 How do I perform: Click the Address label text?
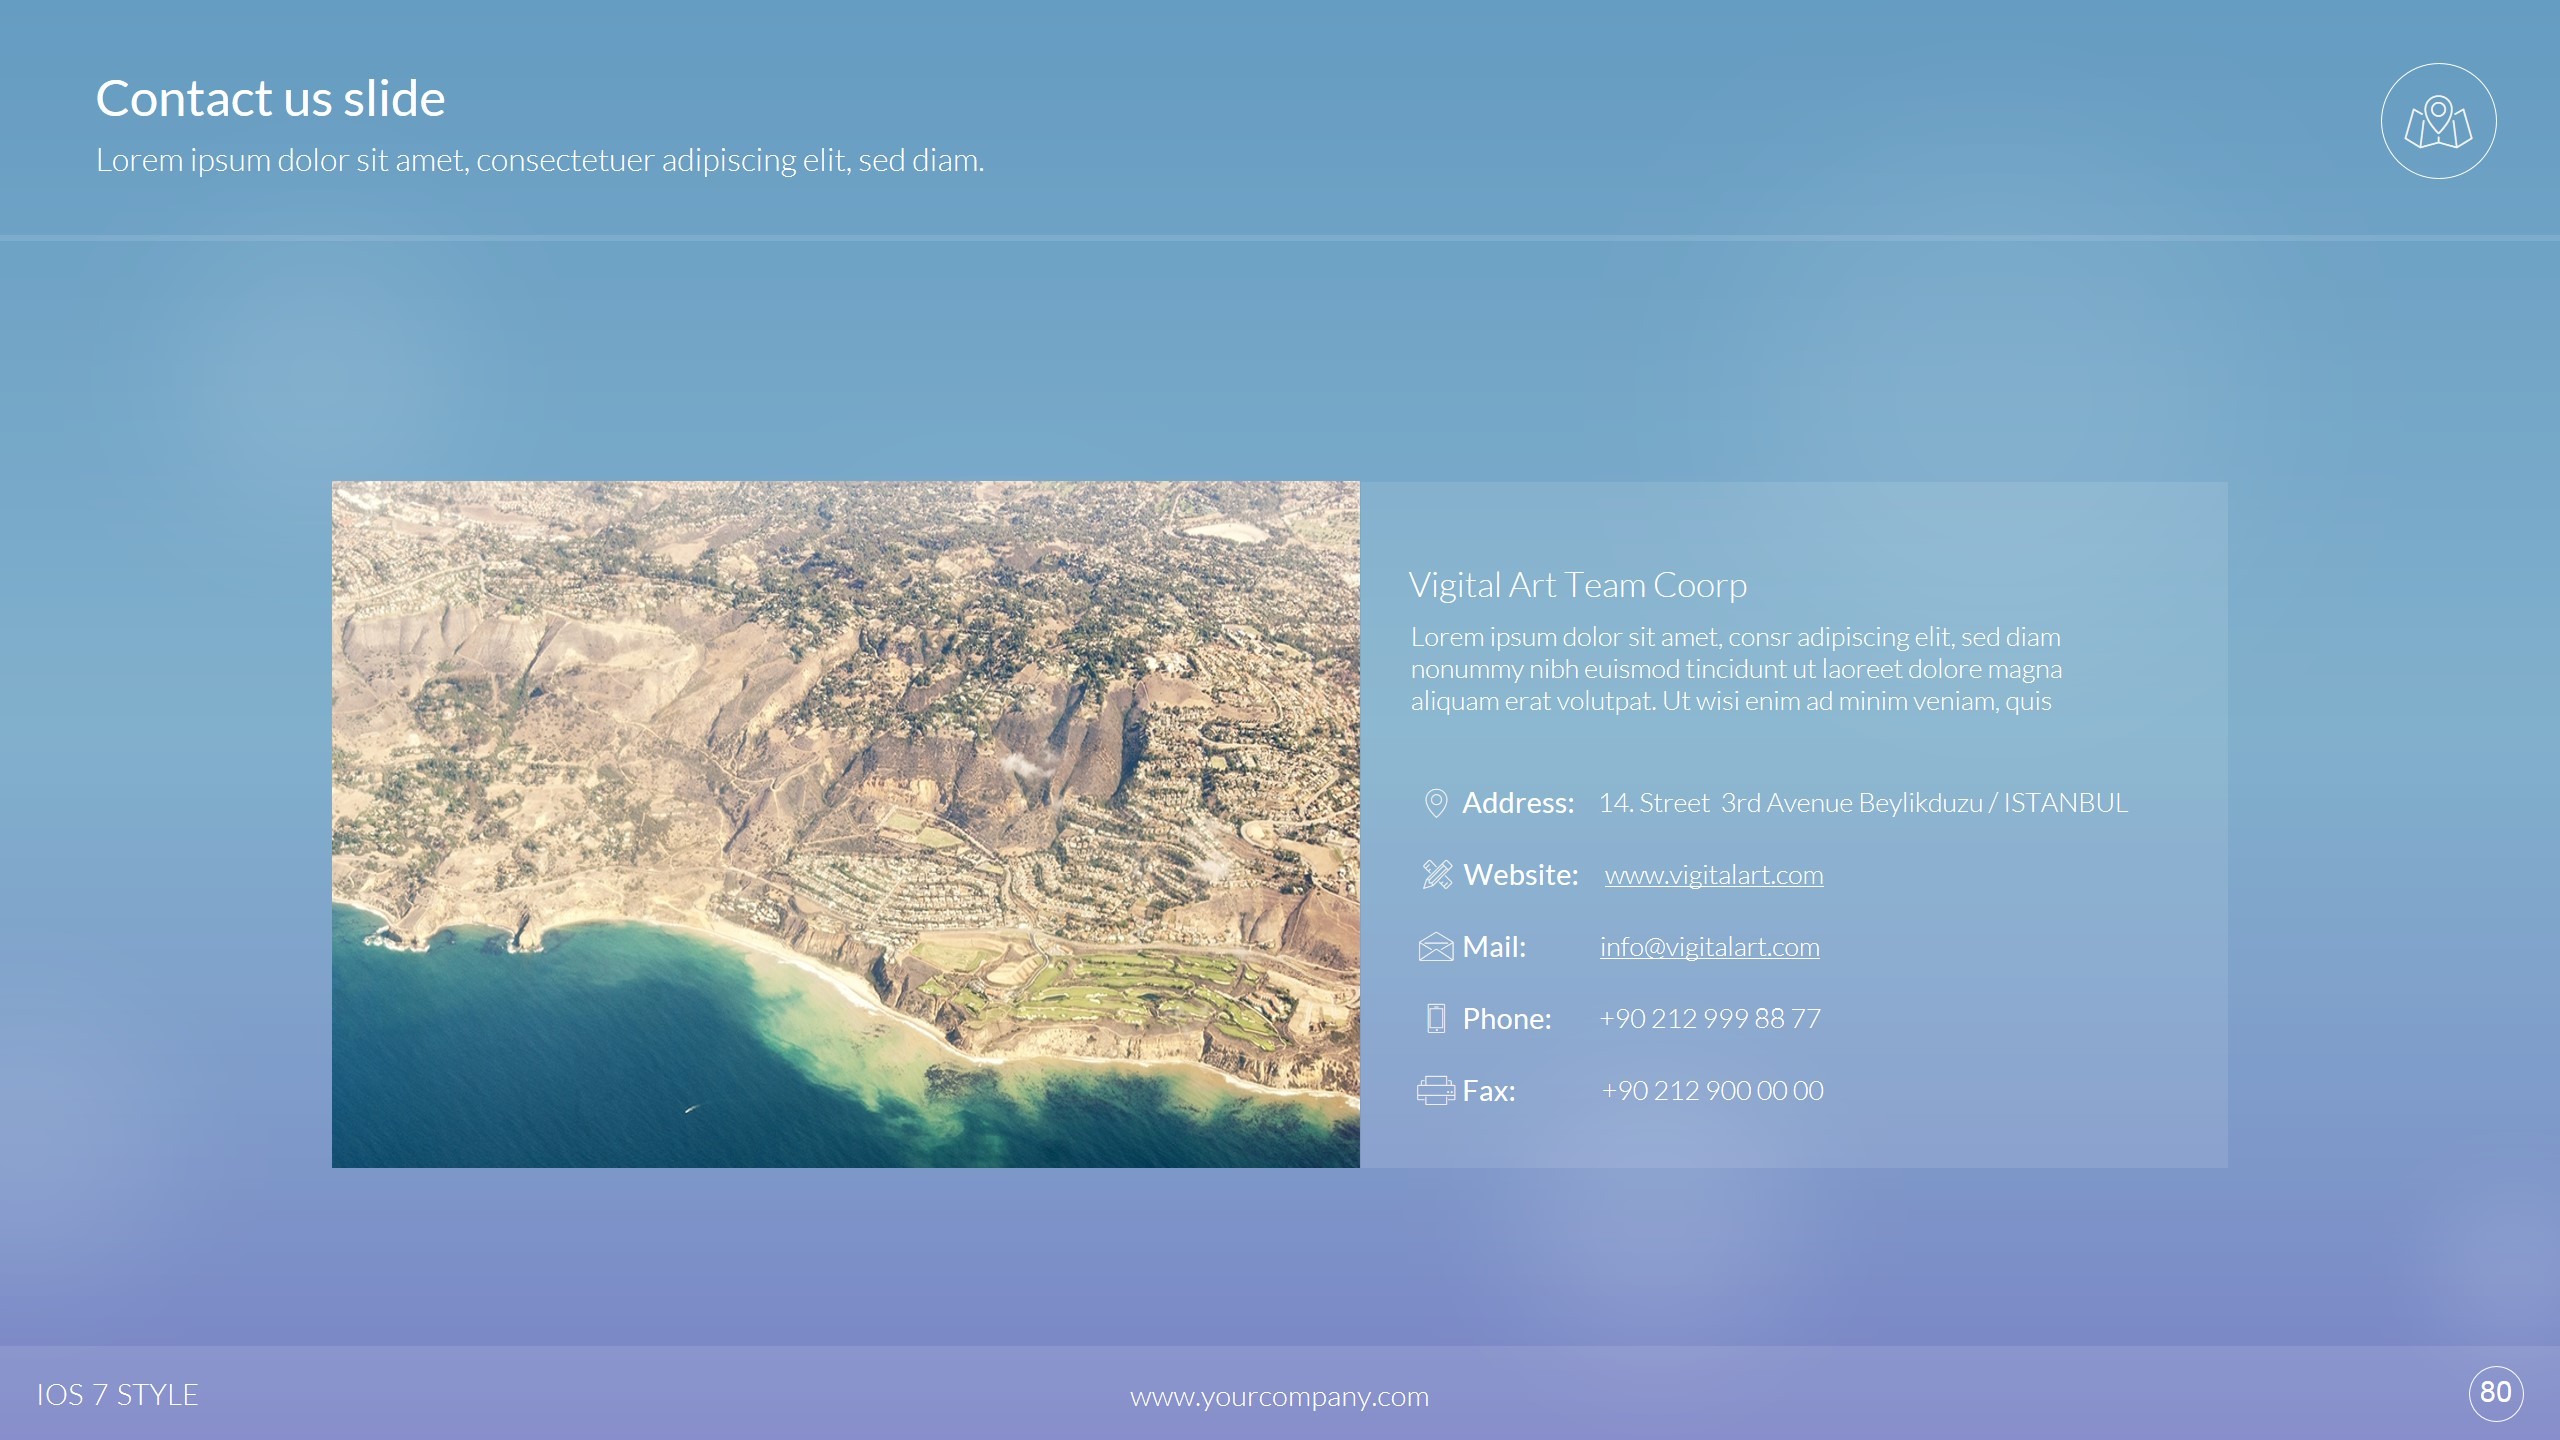pyautogui.click(x=1517, y=803)
